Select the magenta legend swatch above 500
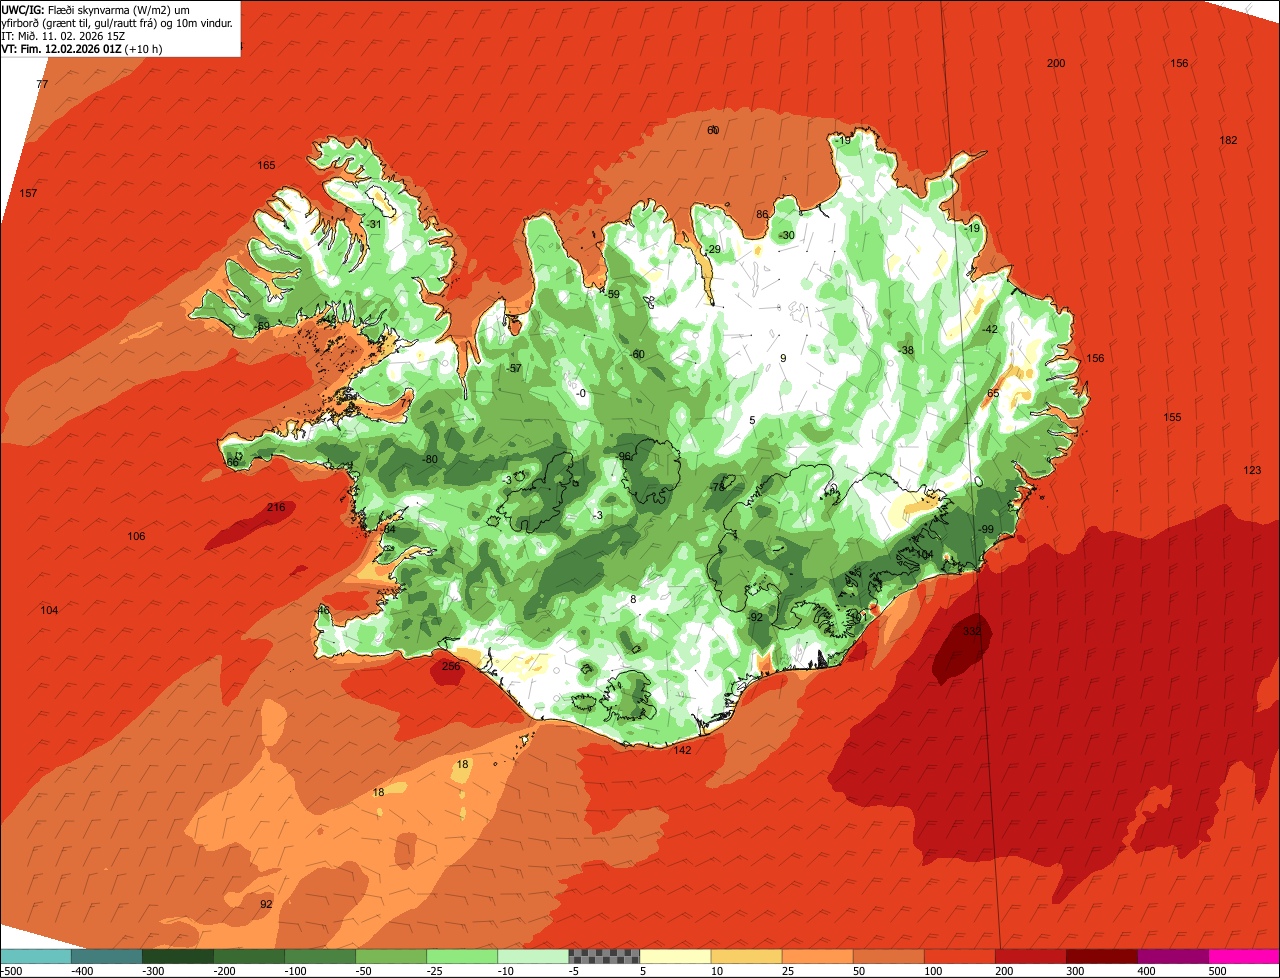The image size is (1280, 978). (x=1244, y=956)
